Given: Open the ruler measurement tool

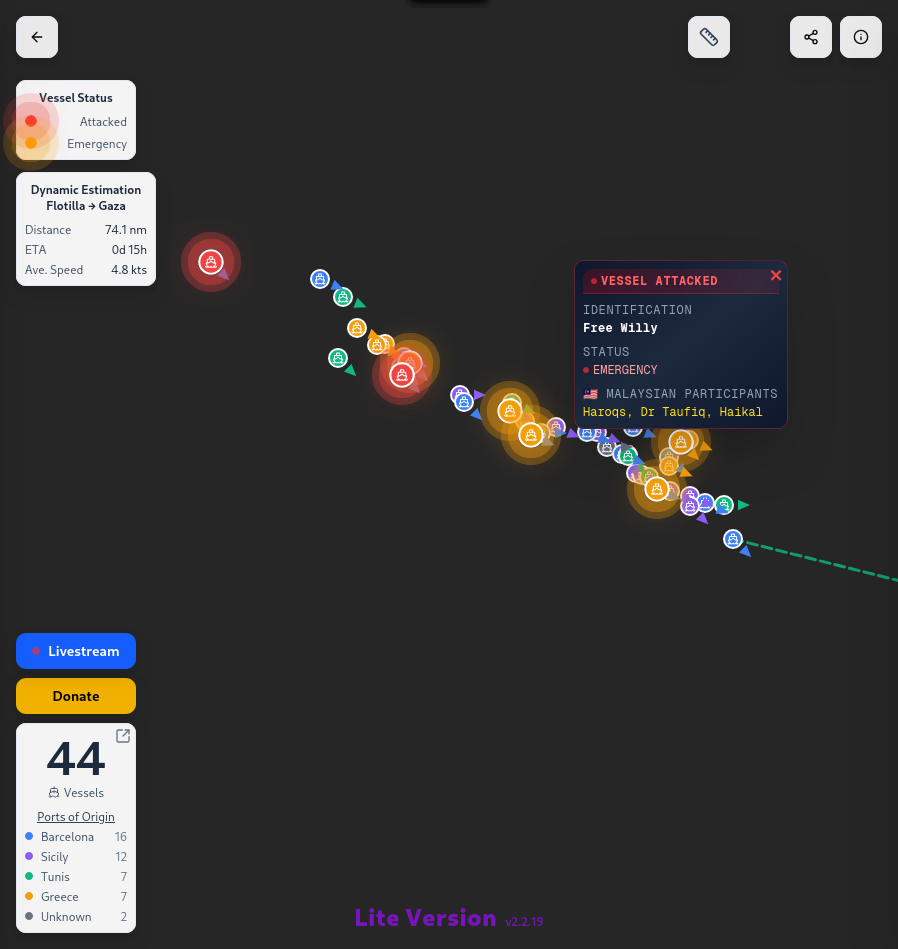Looking at the screenshot, I should [x=709, y=37].
